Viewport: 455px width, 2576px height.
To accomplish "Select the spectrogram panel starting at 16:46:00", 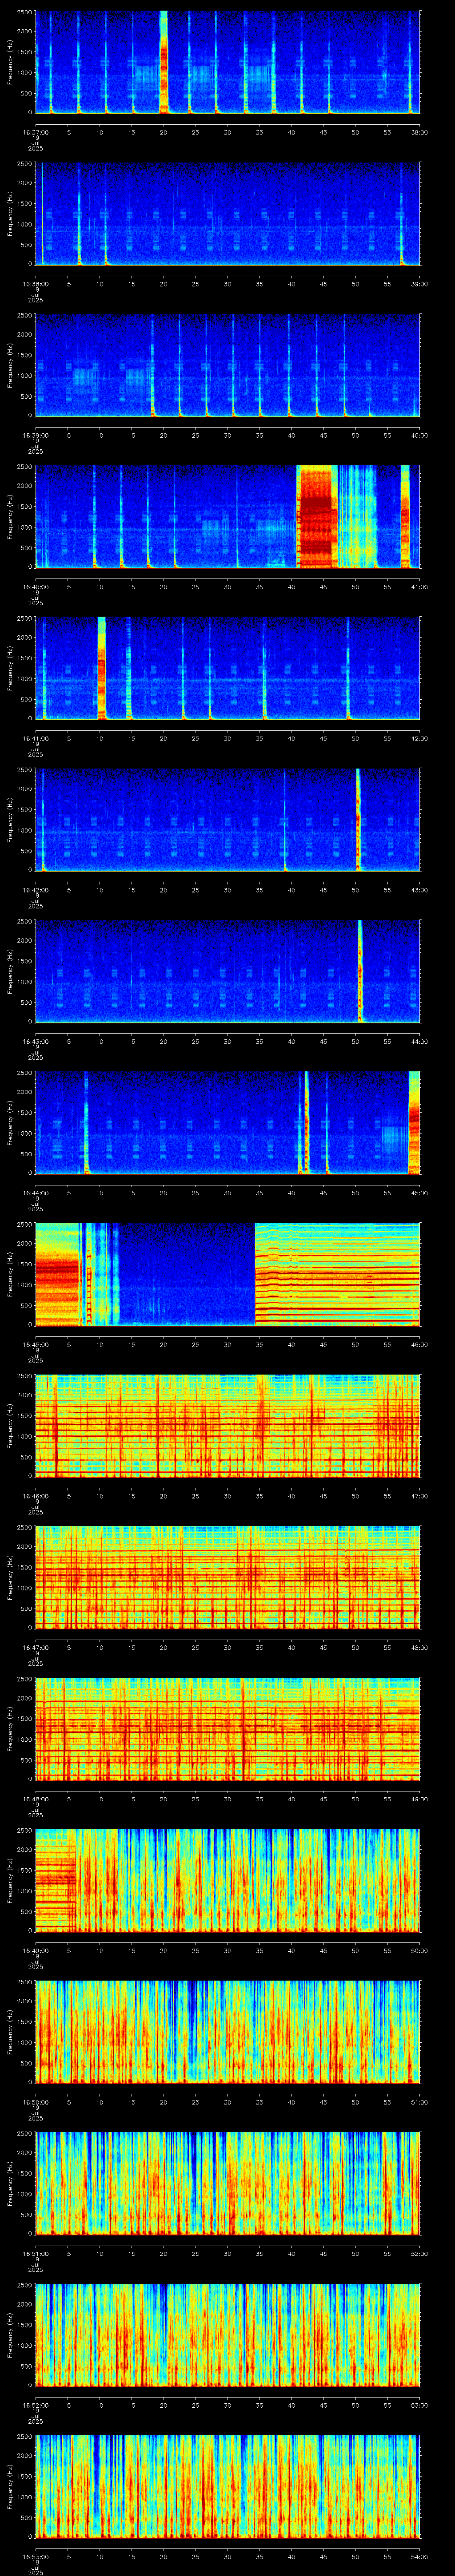I will [228, 1426].
